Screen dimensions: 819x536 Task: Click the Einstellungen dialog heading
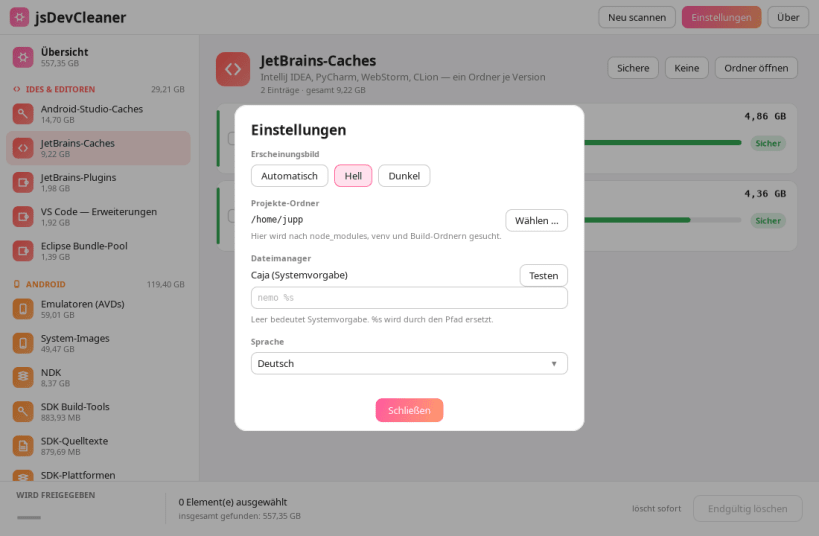(x=299, y=130)
